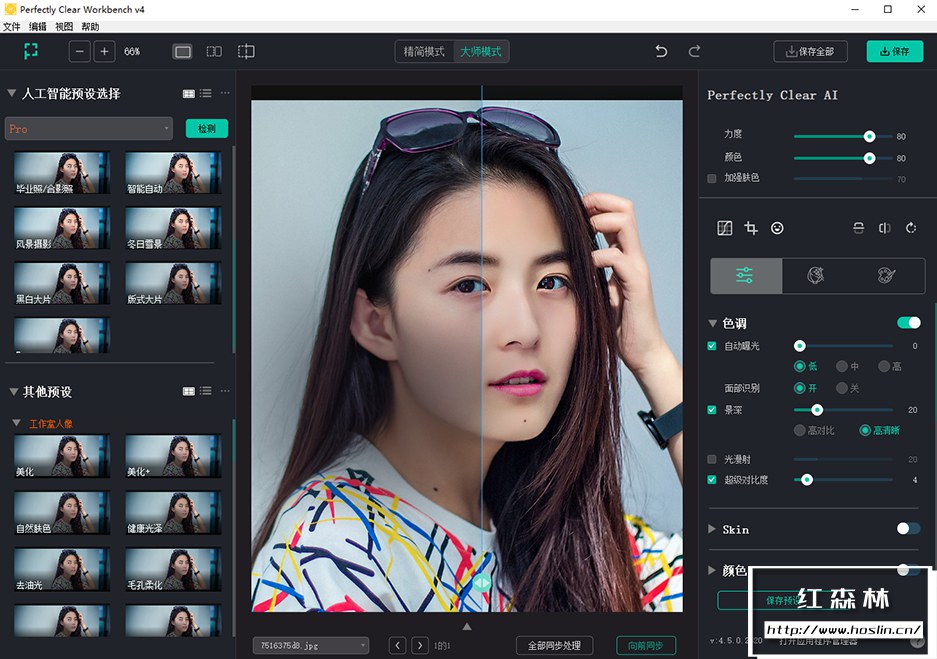
Task: Zoom out with the minus button
Action: pyautogui.click(x=79, y=51)
